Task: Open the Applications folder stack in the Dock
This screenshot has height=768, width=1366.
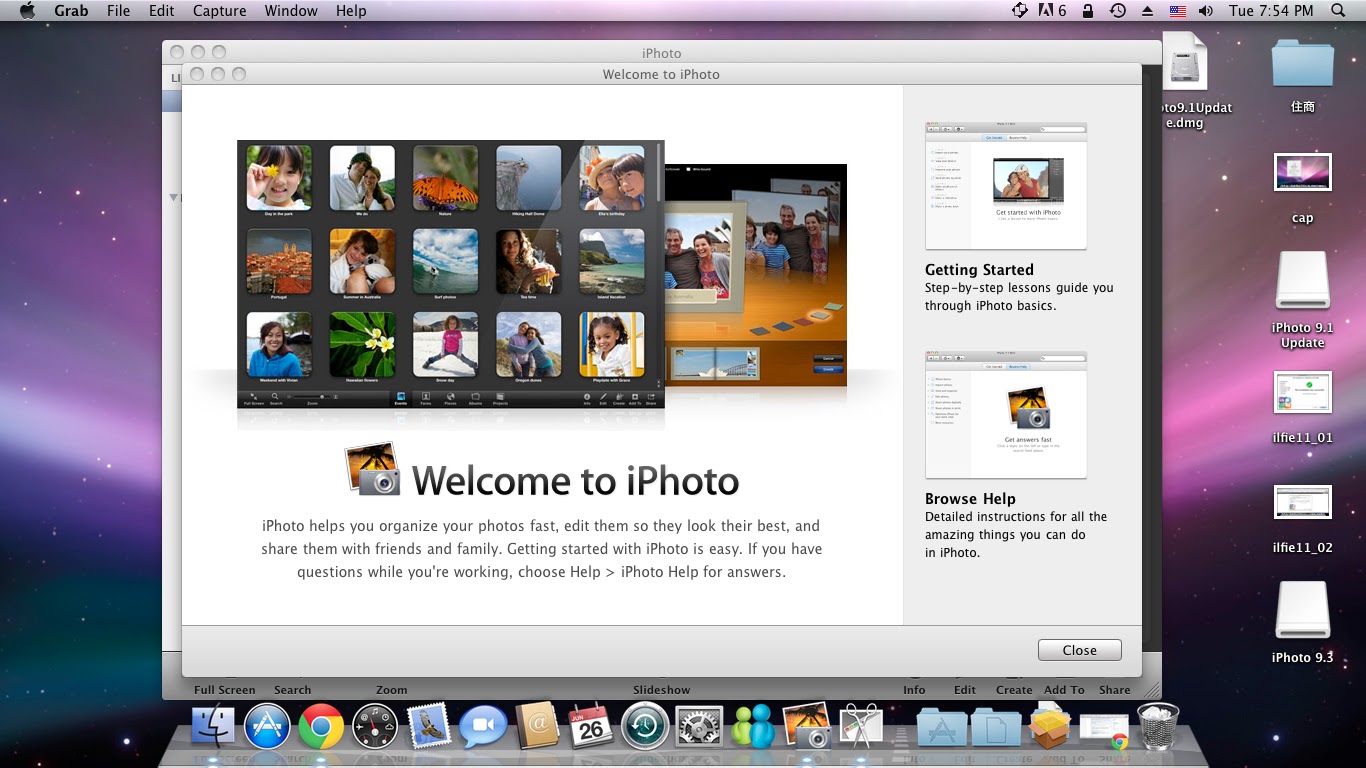Action: (942, 727)
